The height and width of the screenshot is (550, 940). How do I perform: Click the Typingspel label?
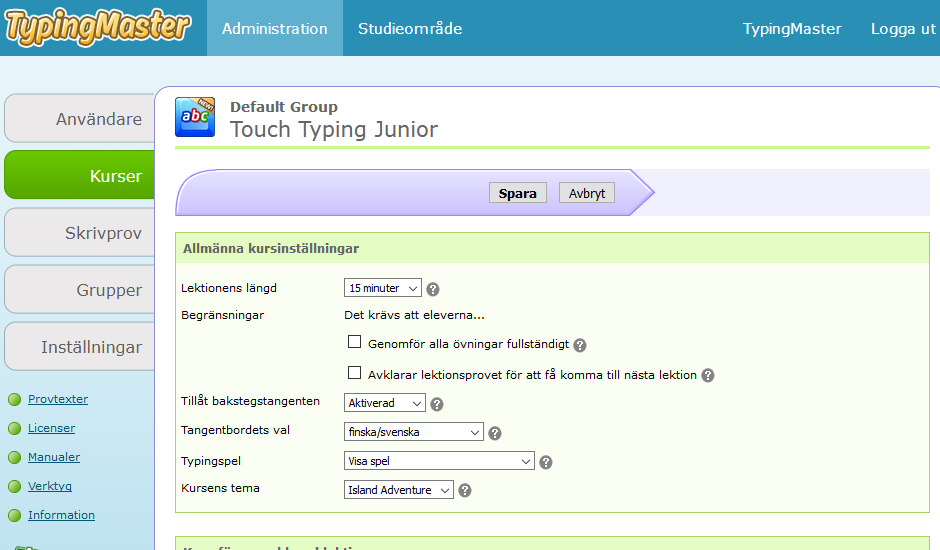(211, 461)
